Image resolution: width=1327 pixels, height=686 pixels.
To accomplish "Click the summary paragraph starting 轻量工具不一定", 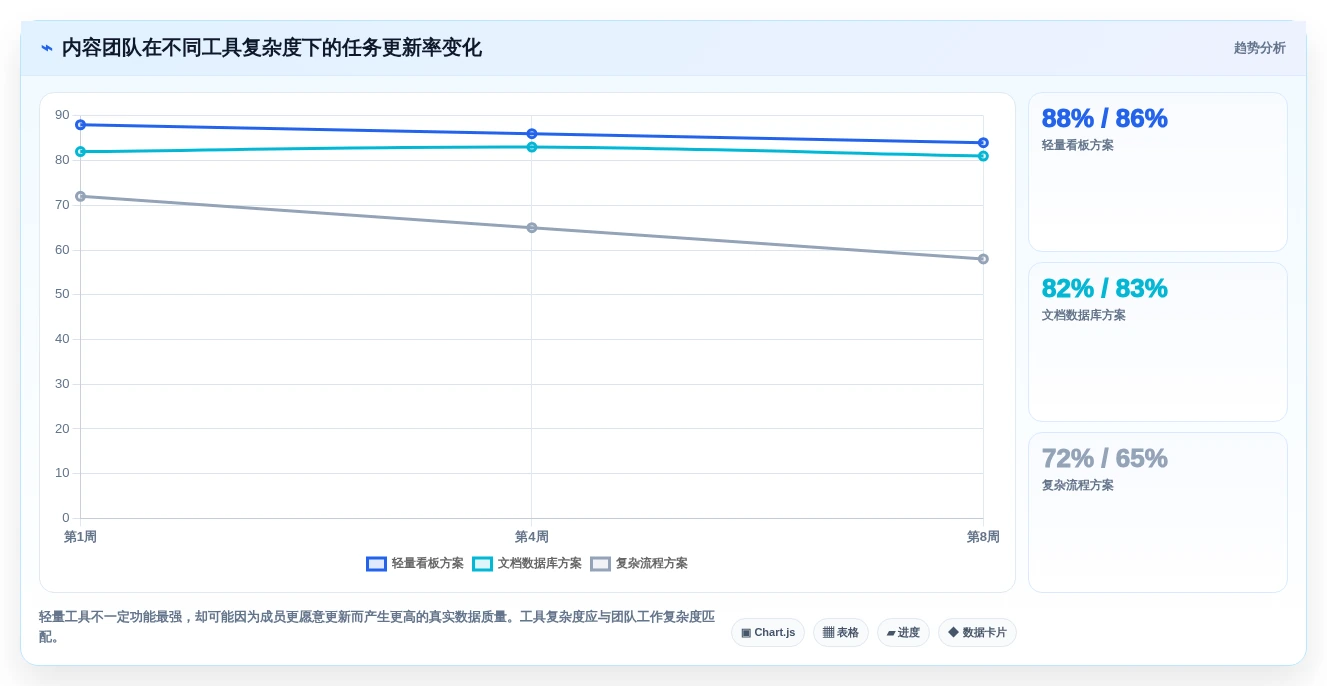I will click(377, 627).
